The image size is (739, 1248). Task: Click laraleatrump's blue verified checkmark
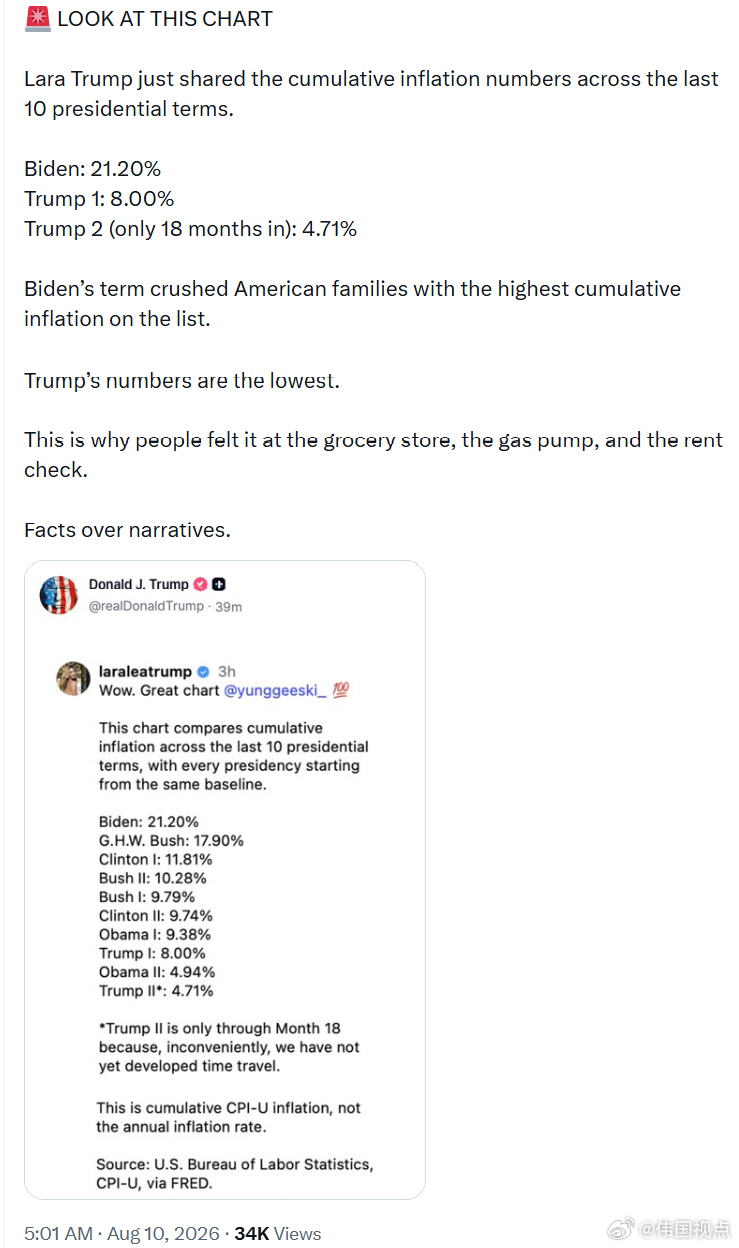[202, 672]
